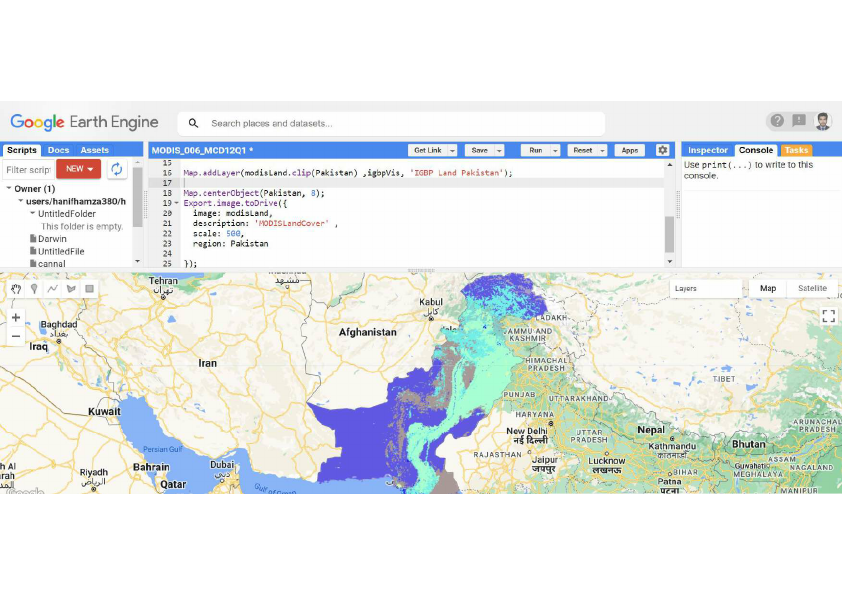Viewport: 842px width, 595px height.
Task: Open the Apps button
Action: click(x=629, y=151)
